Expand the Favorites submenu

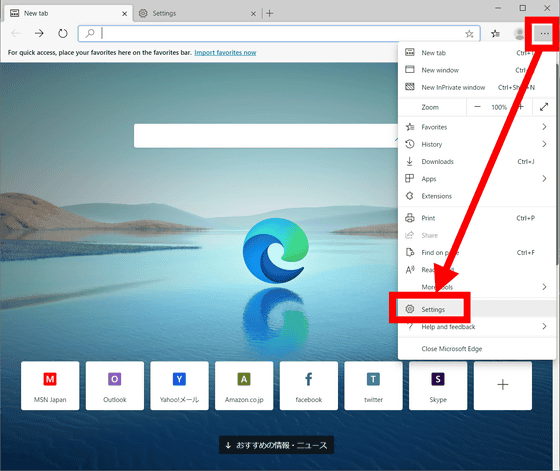[477, 127]
